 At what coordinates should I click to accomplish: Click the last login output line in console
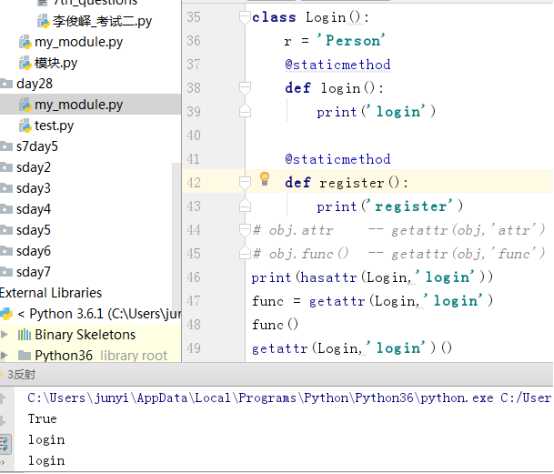point(47,461)
